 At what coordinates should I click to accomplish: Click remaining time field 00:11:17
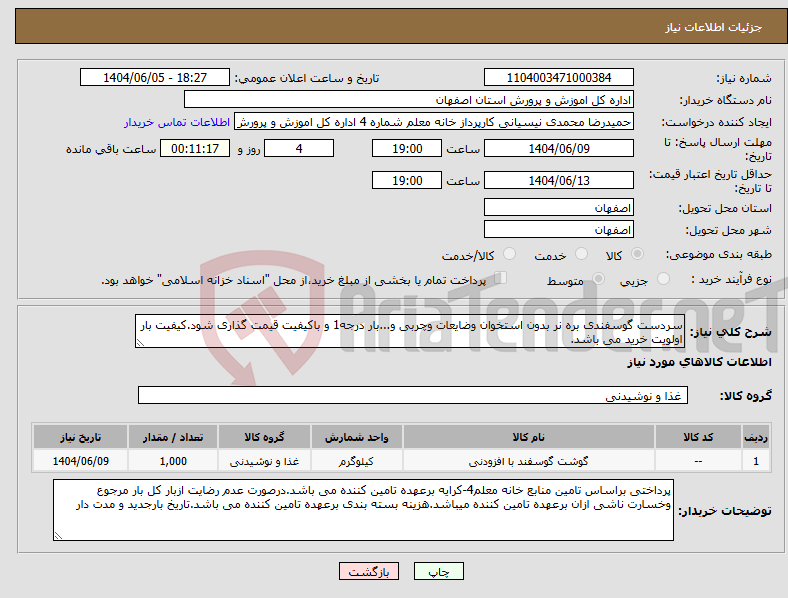tap(195, 149)
